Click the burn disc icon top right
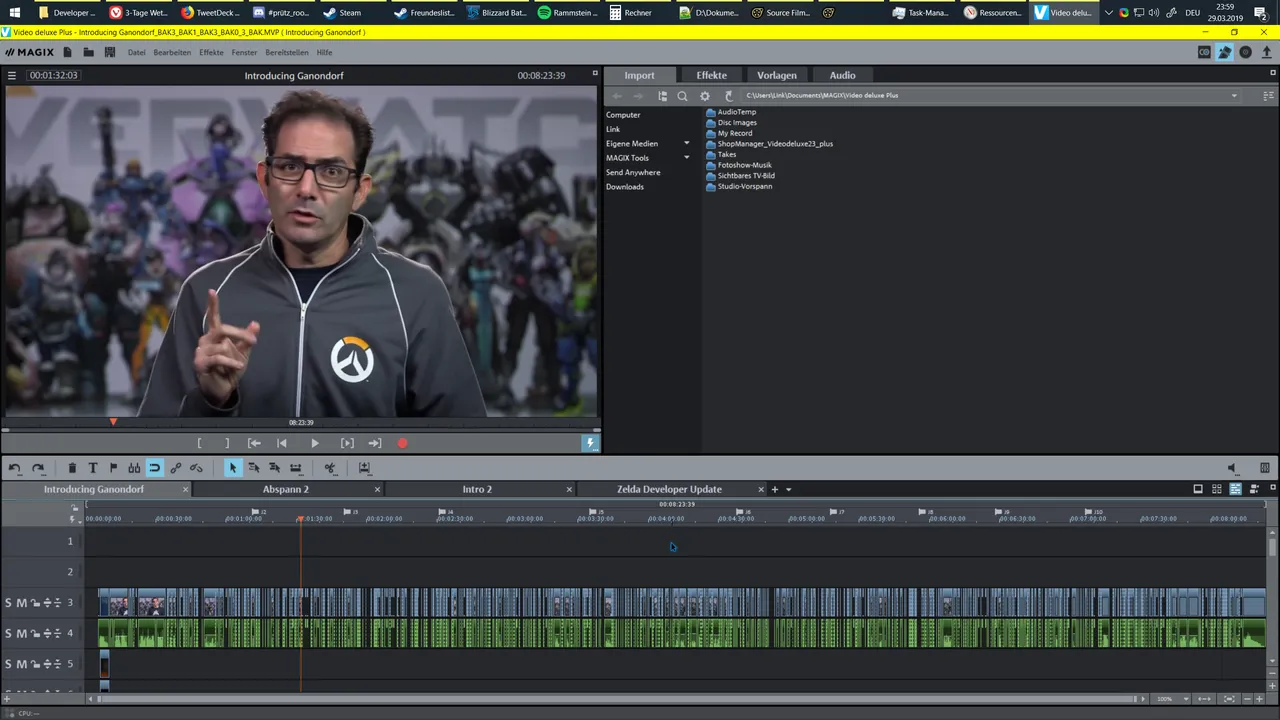Screen dimensions: 1280x720 [x=1245, y=52]
